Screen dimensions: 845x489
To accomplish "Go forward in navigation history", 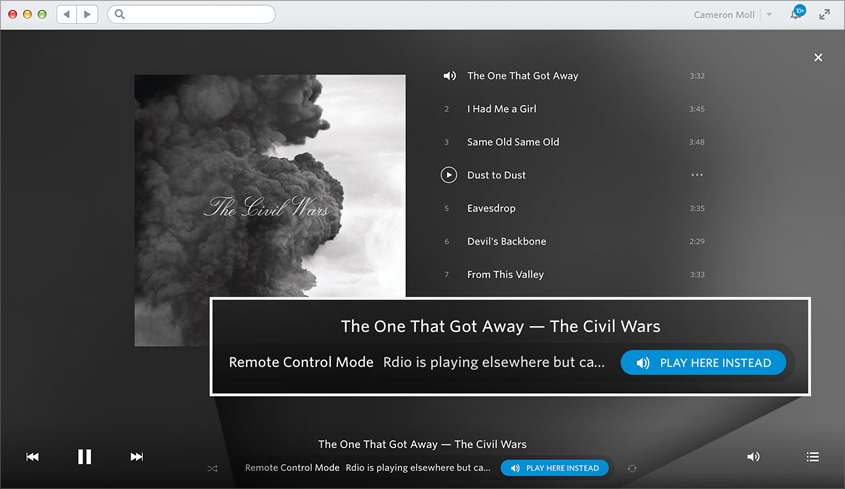I will (87, 14).
